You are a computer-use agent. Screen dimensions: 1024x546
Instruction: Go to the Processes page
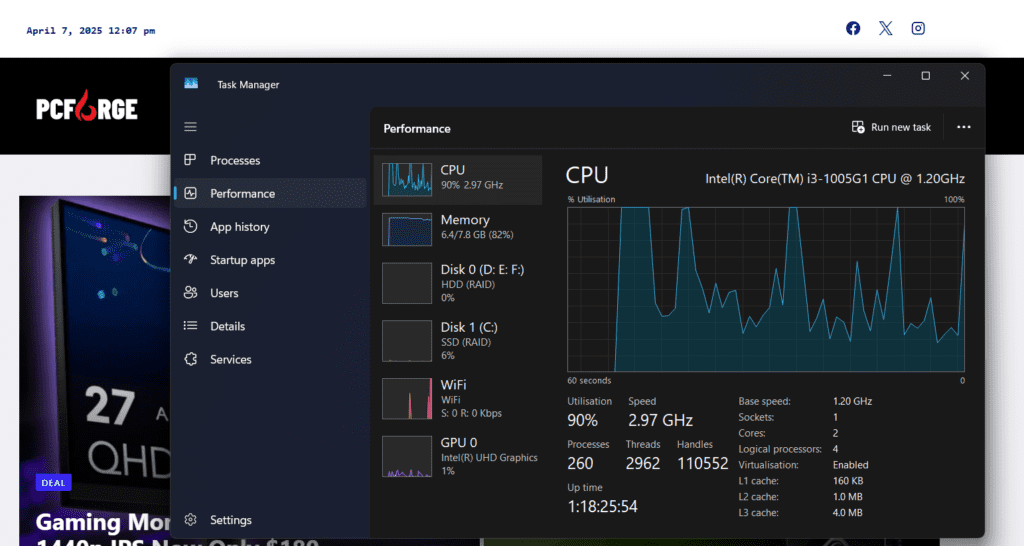[235, 160]
